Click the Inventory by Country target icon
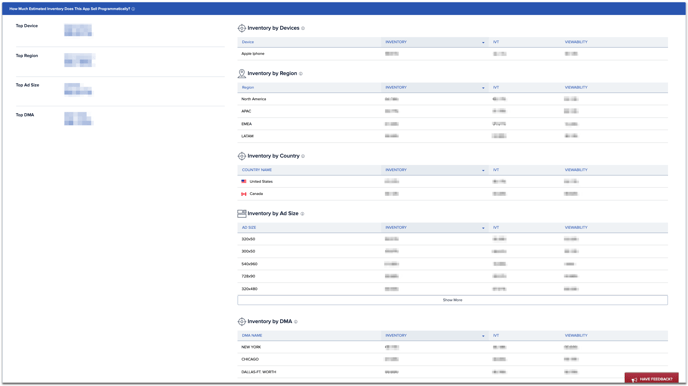688x386 pixels. (x=241, y=156)
